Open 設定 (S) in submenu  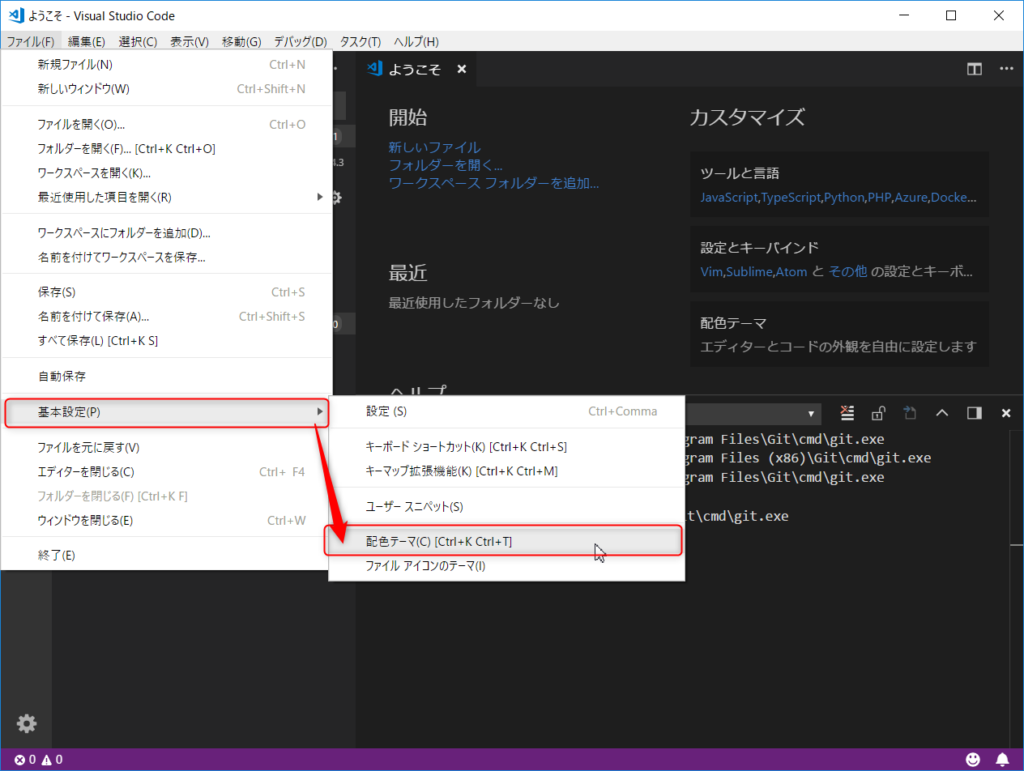[x=507, y=411]
